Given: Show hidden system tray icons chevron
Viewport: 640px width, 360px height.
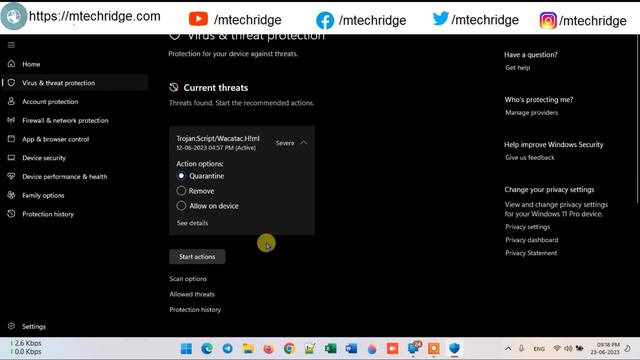Looking at the screenshot, I should (x=508, y=349).
